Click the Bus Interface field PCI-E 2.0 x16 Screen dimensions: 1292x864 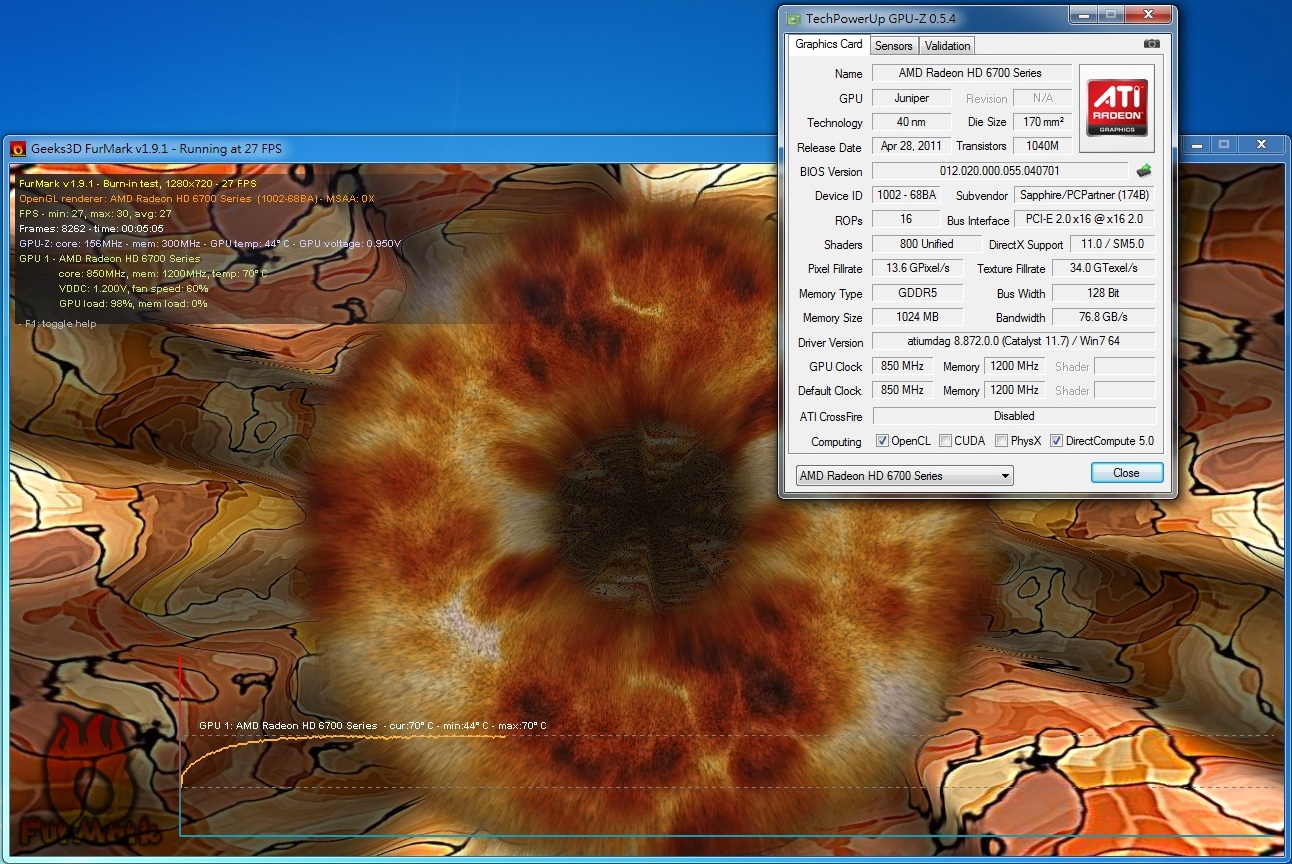[1084, 219]
